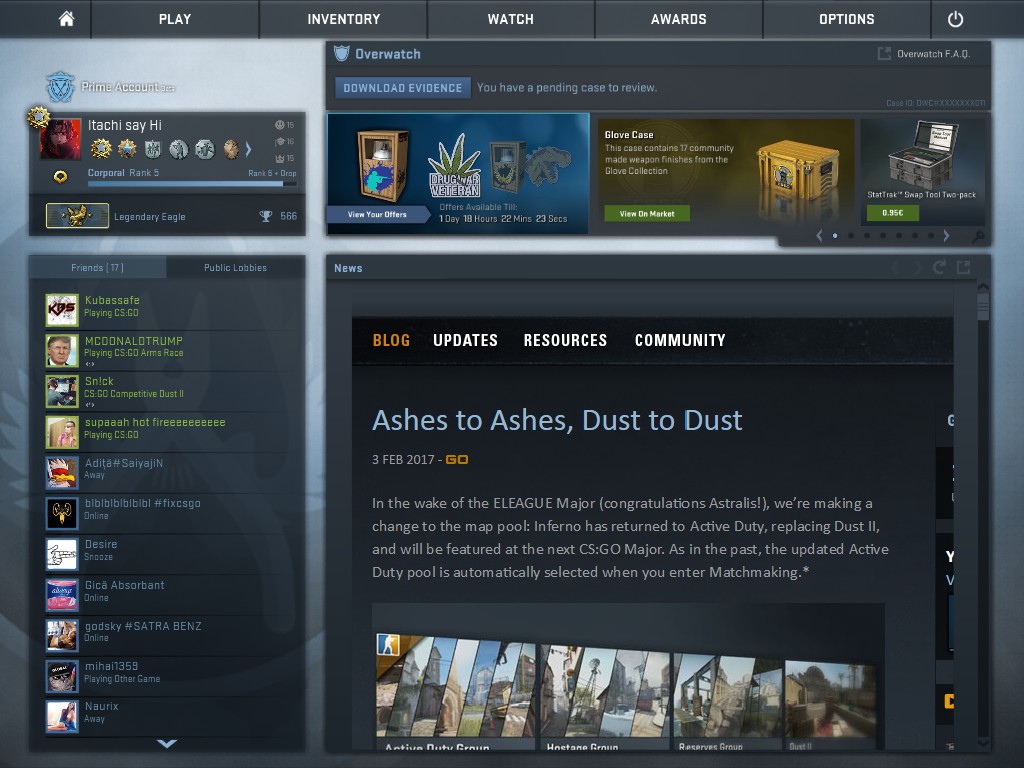Screen dimensions: 1024x768
Task: Click the power quit icon
Action: tap(955, 19)
